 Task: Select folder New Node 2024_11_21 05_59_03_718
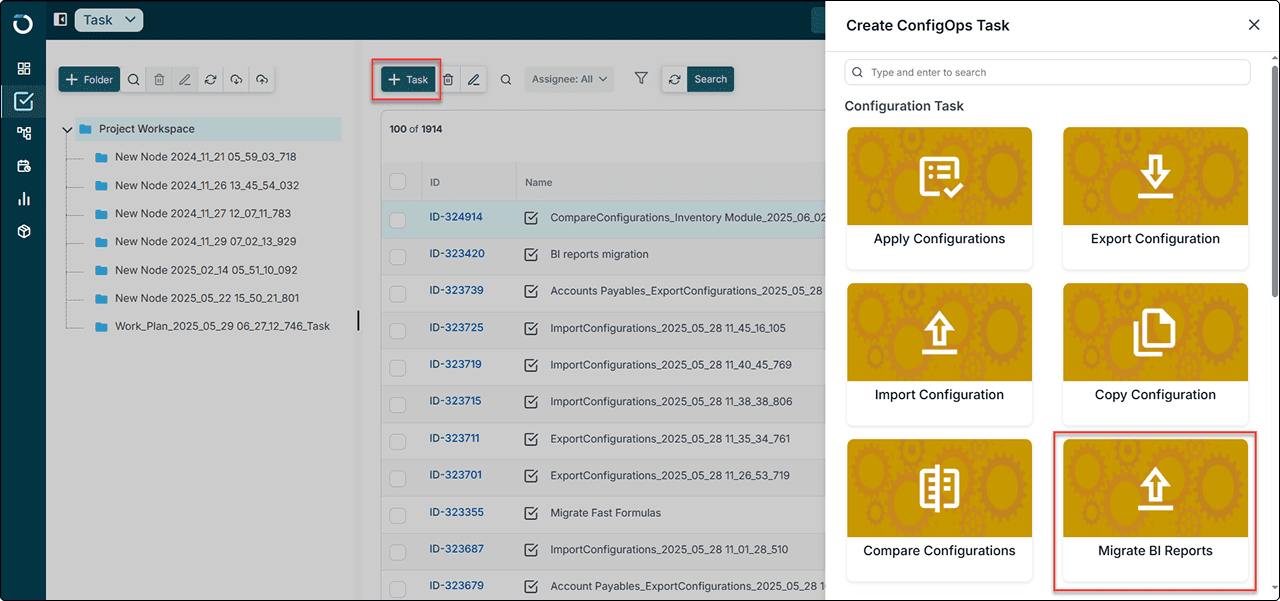pos(205,157)
